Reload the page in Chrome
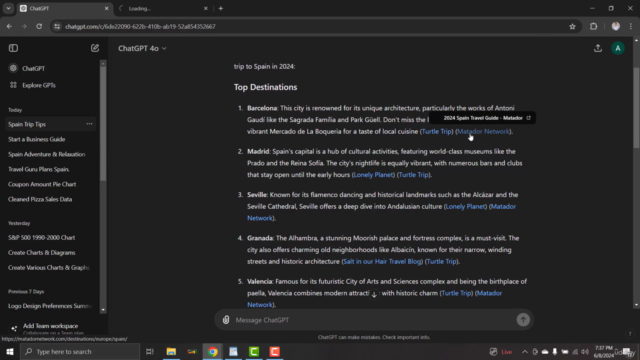Screen dimensions: 640x360 coord(39,27)
